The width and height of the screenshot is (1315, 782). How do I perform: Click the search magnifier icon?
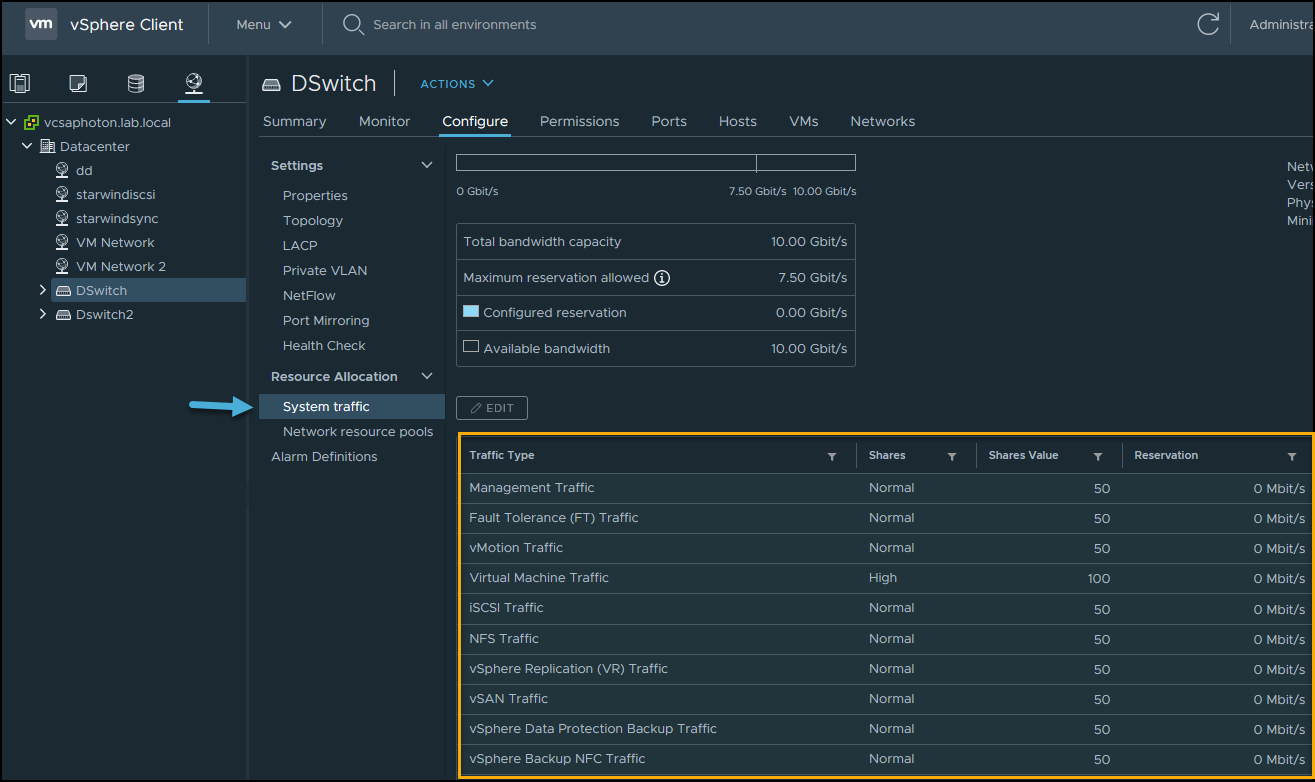point(353,25)
